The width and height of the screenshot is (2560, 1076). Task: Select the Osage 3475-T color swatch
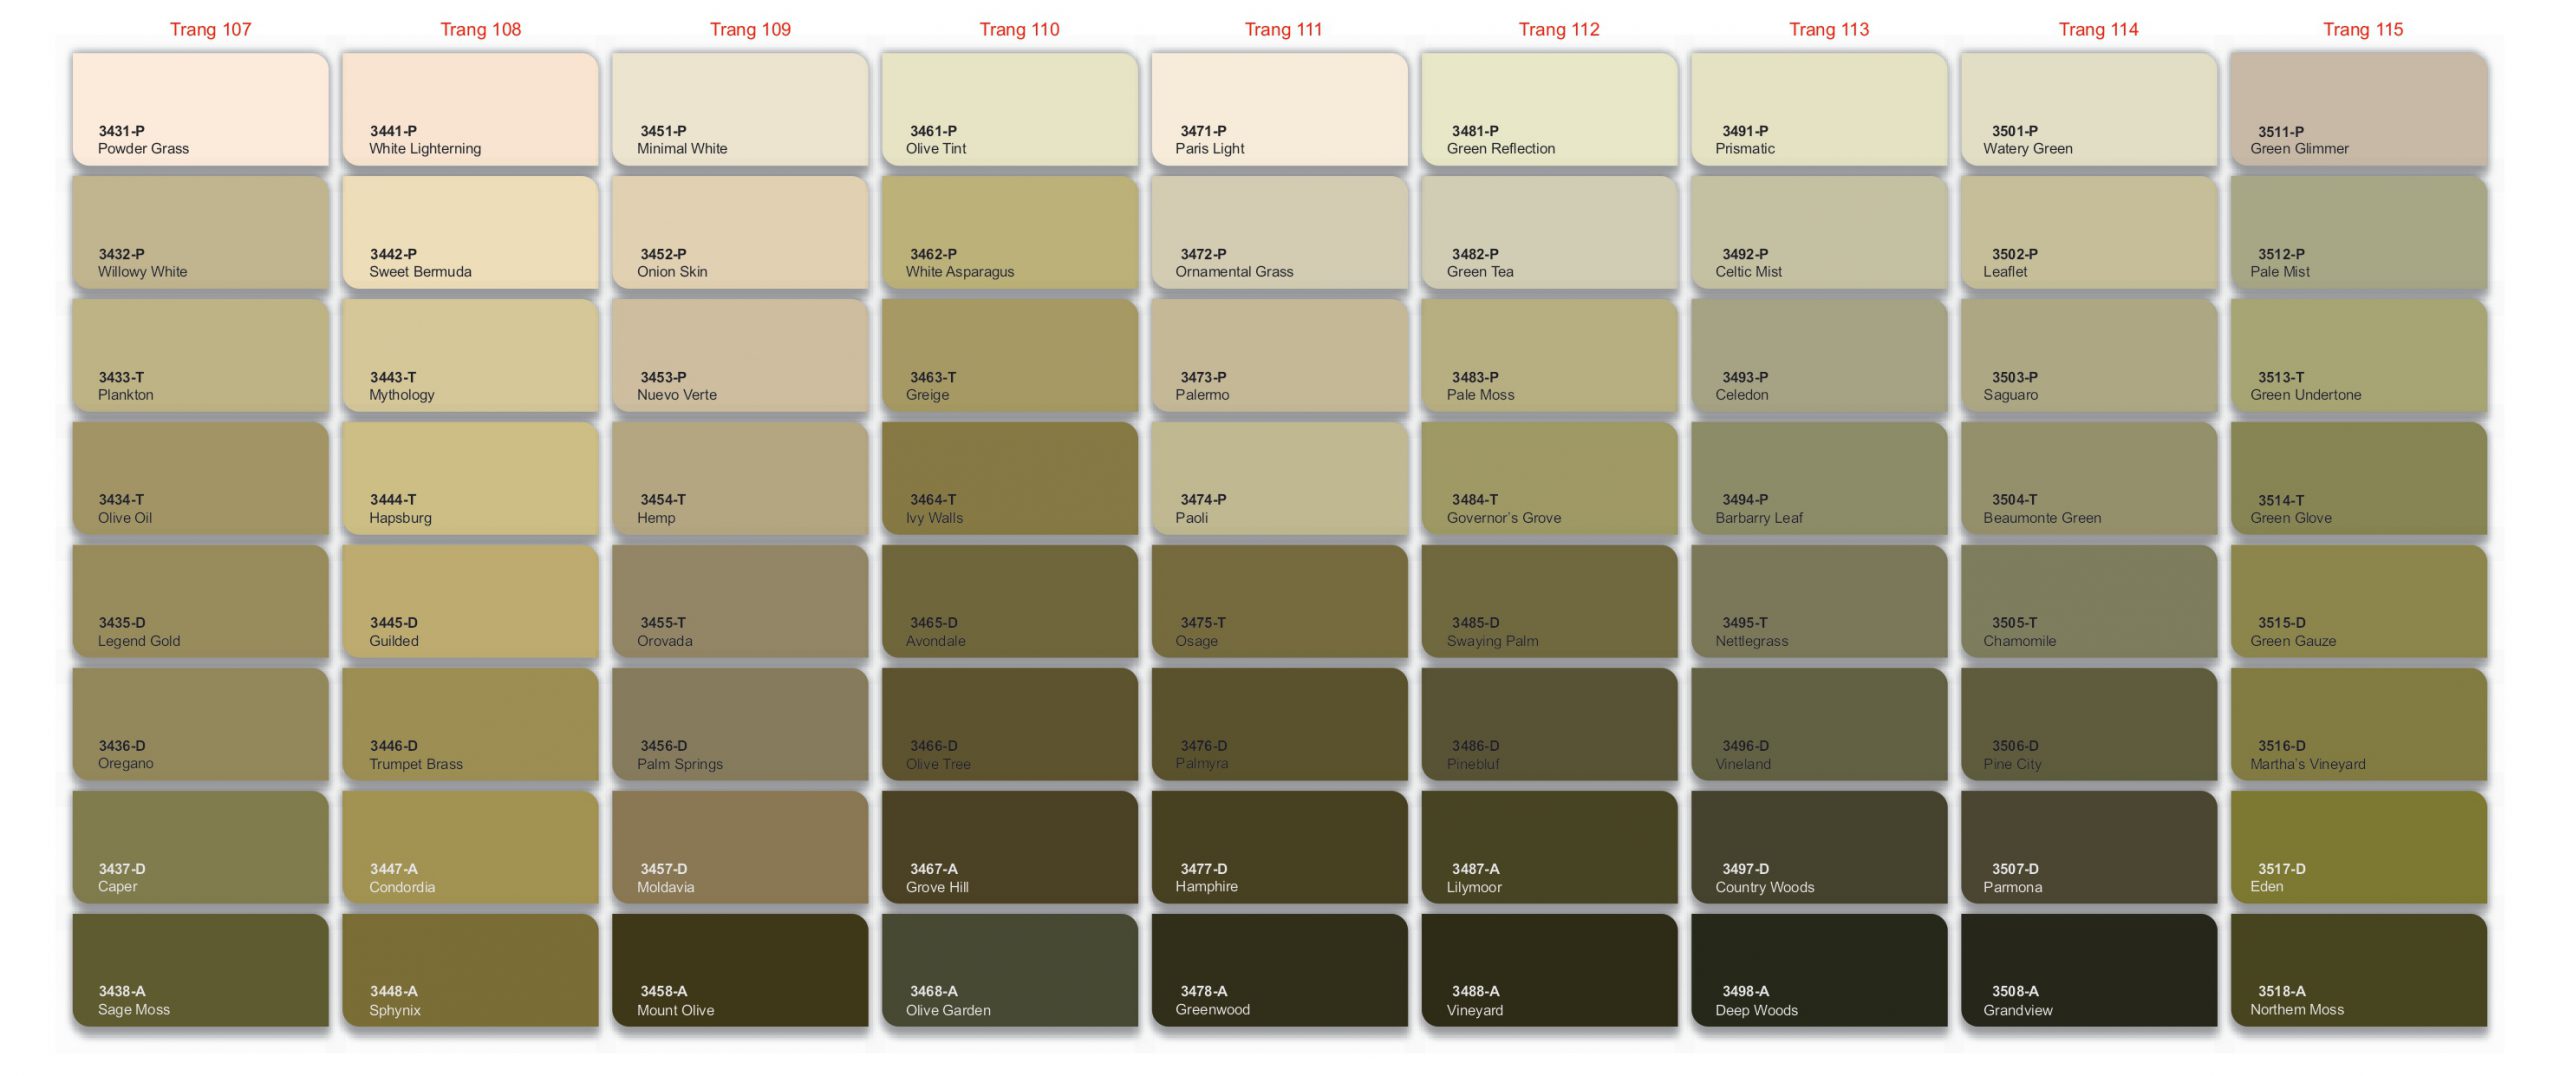(1279, 601)
